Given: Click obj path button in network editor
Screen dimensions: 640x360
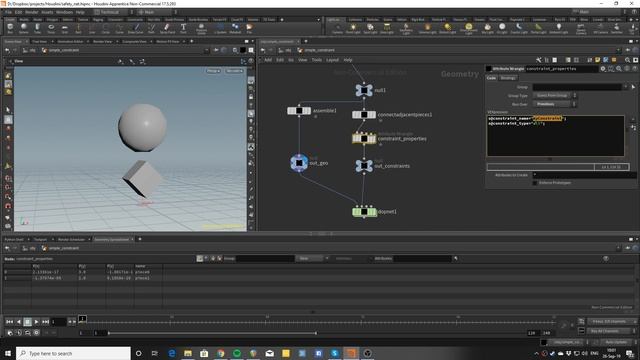Looking at the screenshot, I should (x=285, y=50).
